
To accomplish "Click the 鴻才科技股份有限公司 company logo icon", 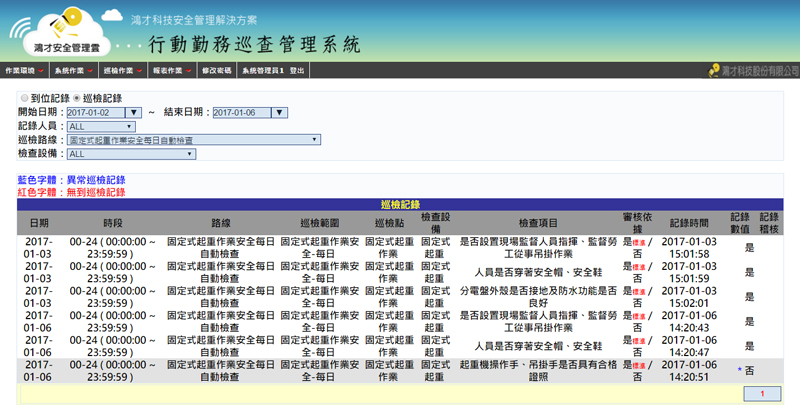I will coord(712,71).
